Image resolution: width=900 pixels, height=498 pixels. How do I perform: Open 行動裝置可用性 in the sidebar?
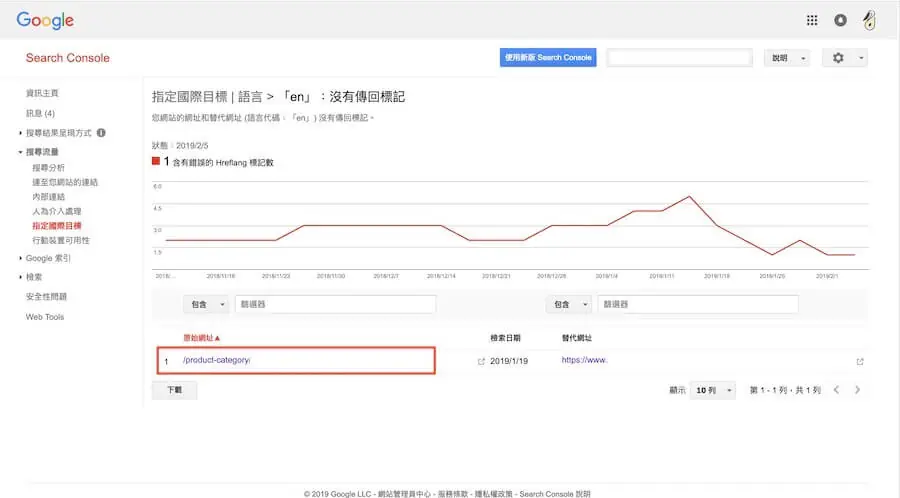point(61,240)
